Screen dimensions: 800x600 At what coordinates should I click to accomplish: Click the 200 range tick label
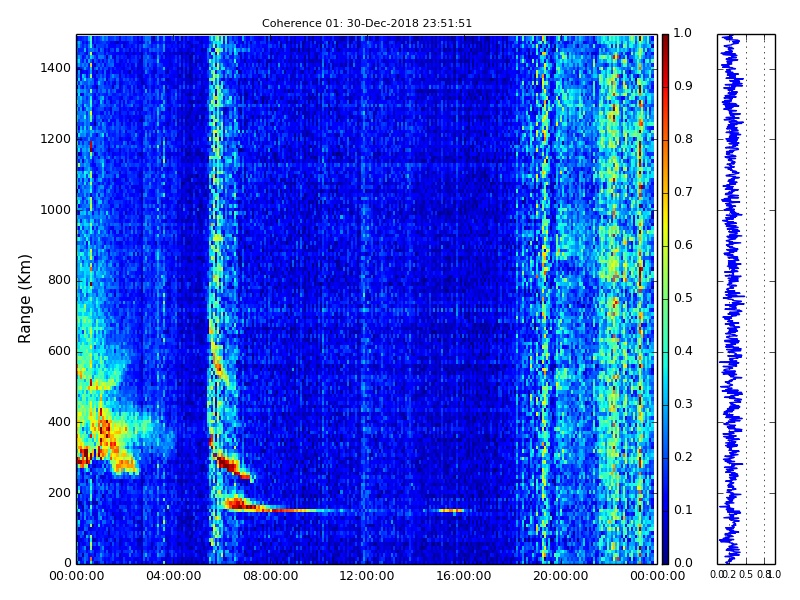coord(59,493)
